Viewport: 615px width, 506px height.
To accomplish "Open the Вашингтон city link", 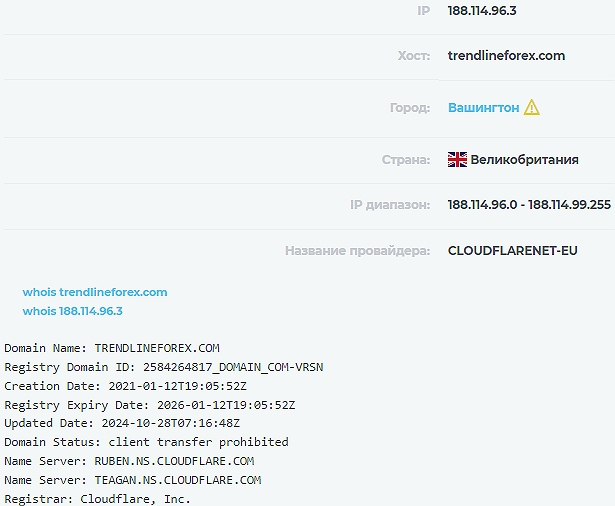I will click(x=484, y=107).
